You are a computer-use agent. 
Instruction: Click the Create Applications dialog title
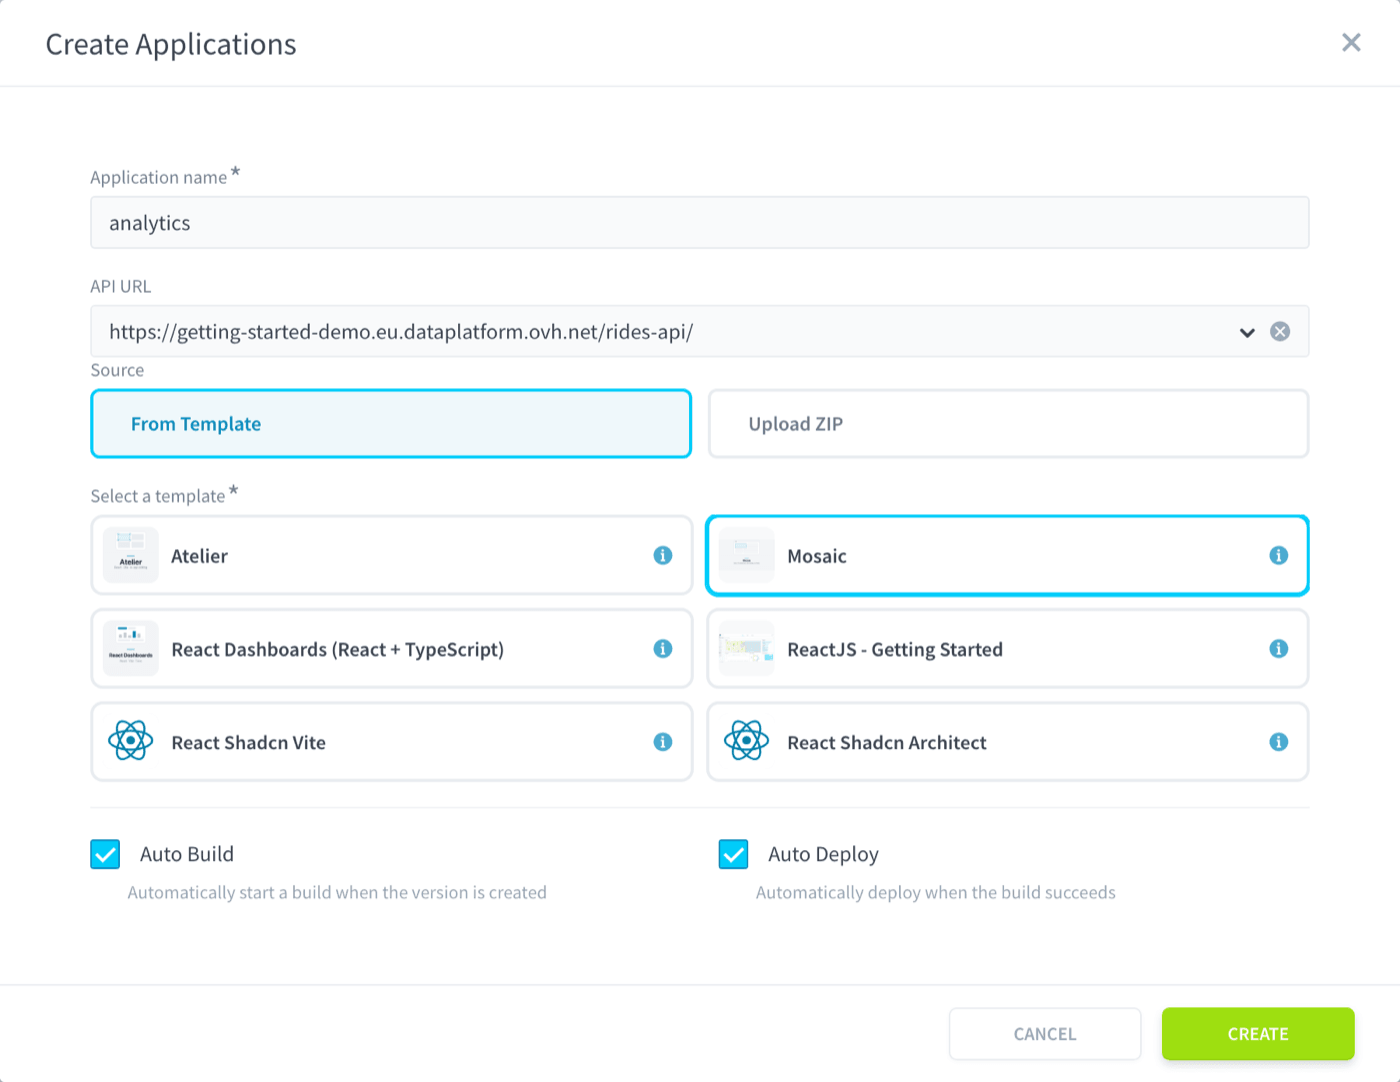(171, 45)
